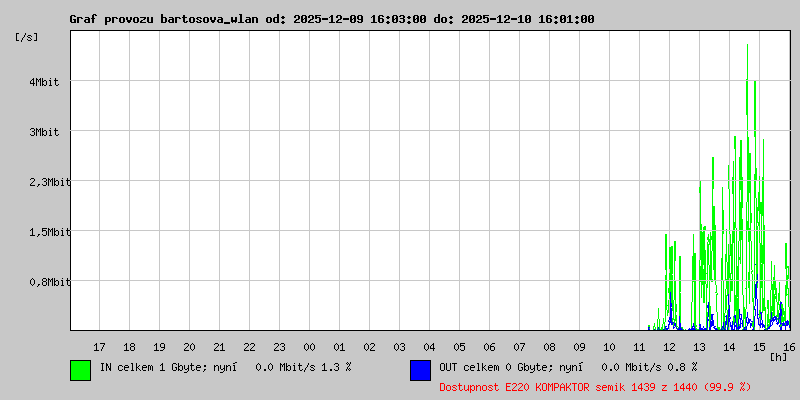Click hour label 08 on x-axis
This screenshot has width=800, height=400.
click(549, 347)
